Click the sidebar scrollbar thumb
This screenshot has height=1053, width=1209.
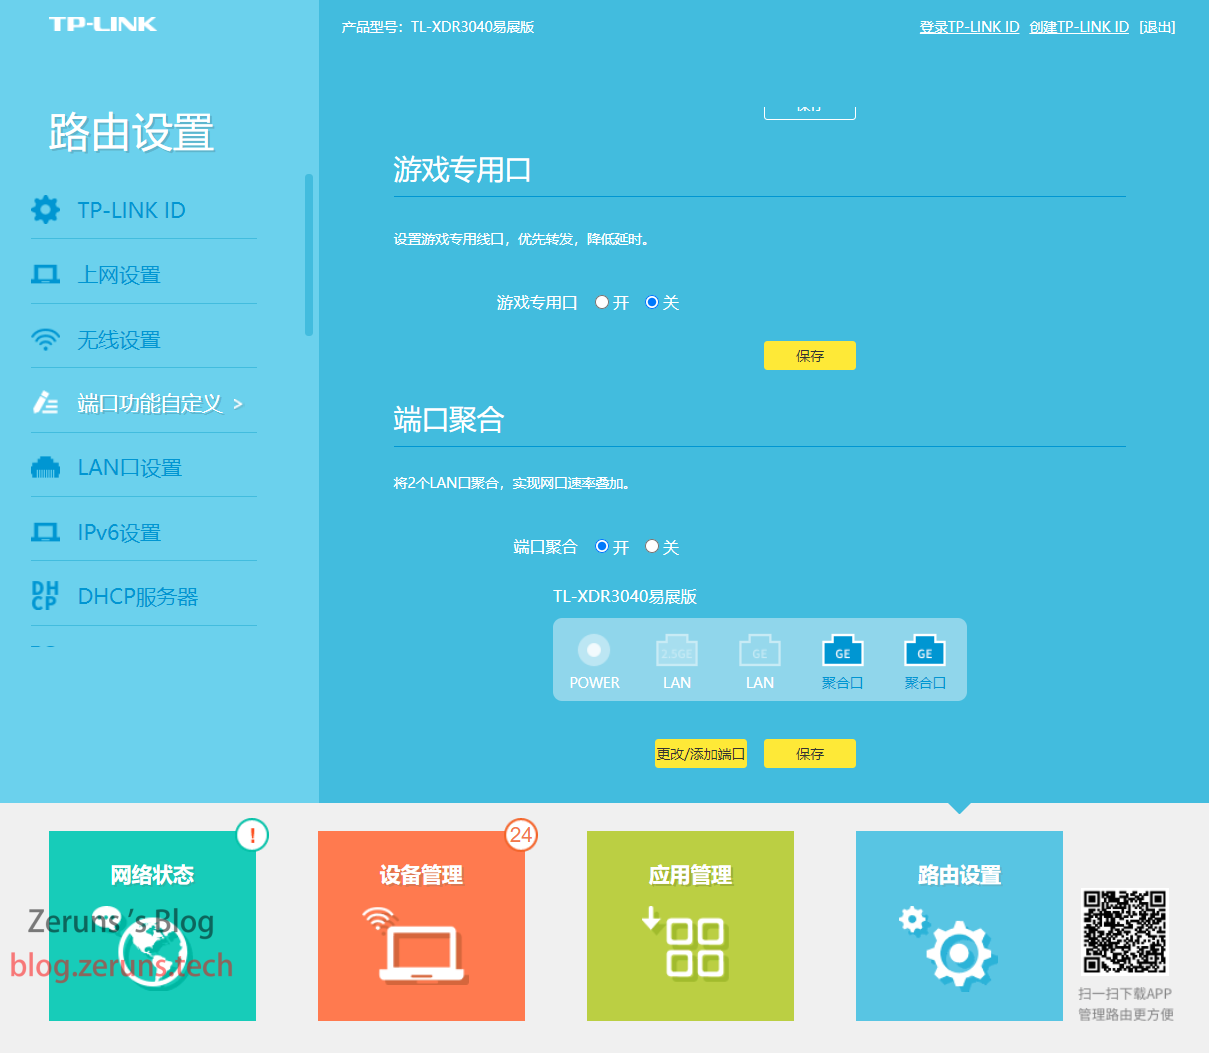(x=309, y=255)
